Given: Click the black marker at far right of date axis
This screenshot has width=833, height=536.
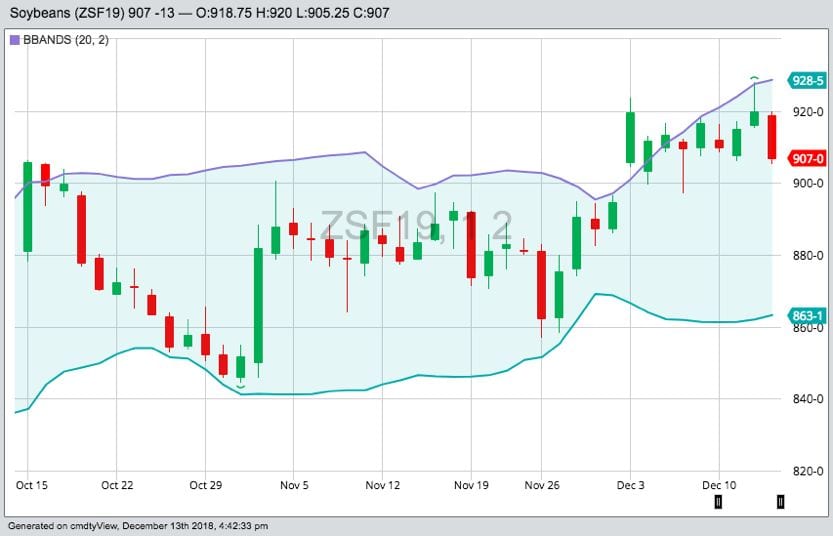Looking at the screenshot, I should click(x=781, y=501).
